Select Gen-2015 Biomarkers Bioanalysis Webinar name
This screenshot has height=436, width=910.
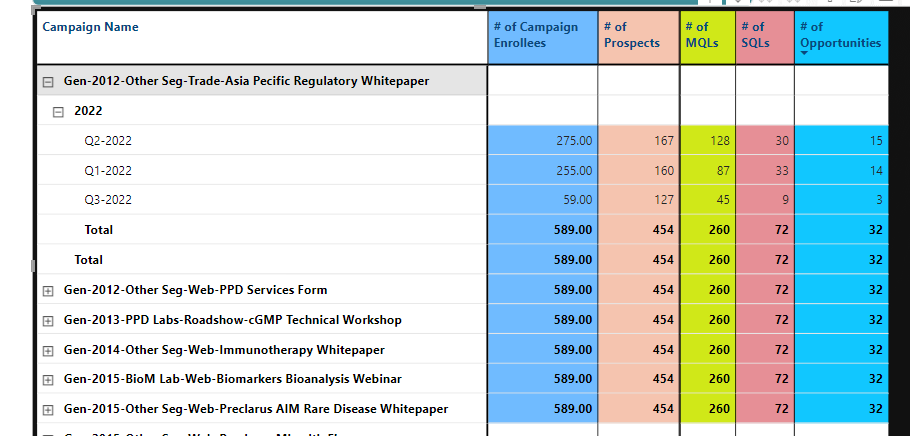tap(233, 379)
